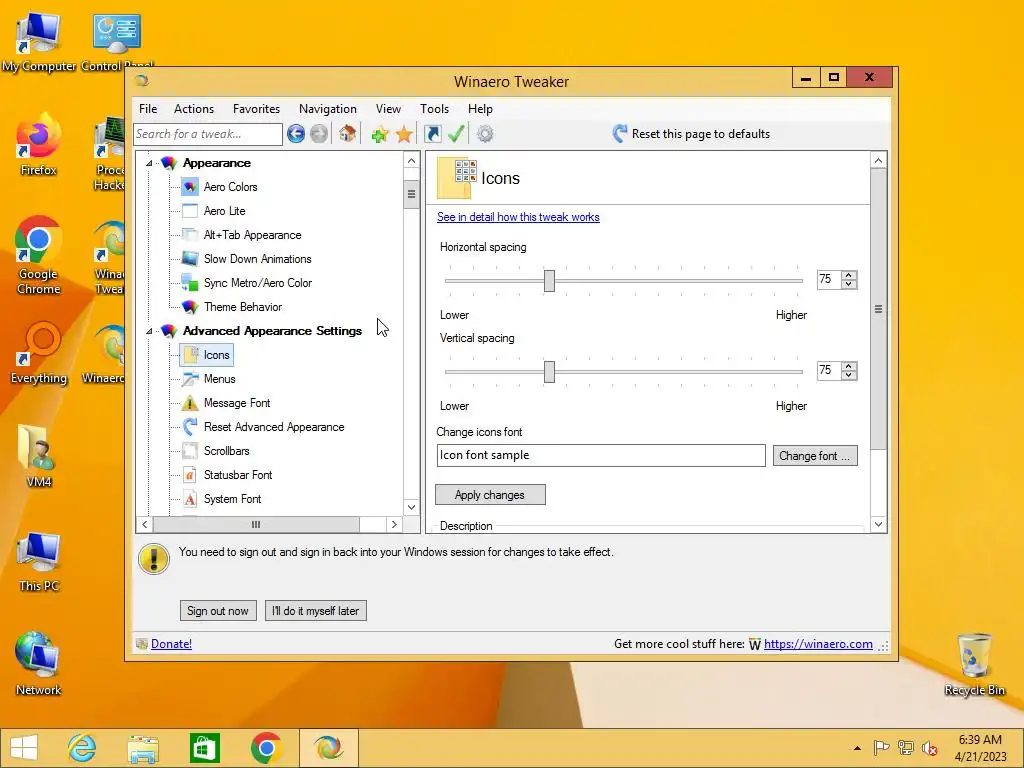Open File Explorer from the taskbar
The image size is (1024, 768).
(x=143, y=748)
